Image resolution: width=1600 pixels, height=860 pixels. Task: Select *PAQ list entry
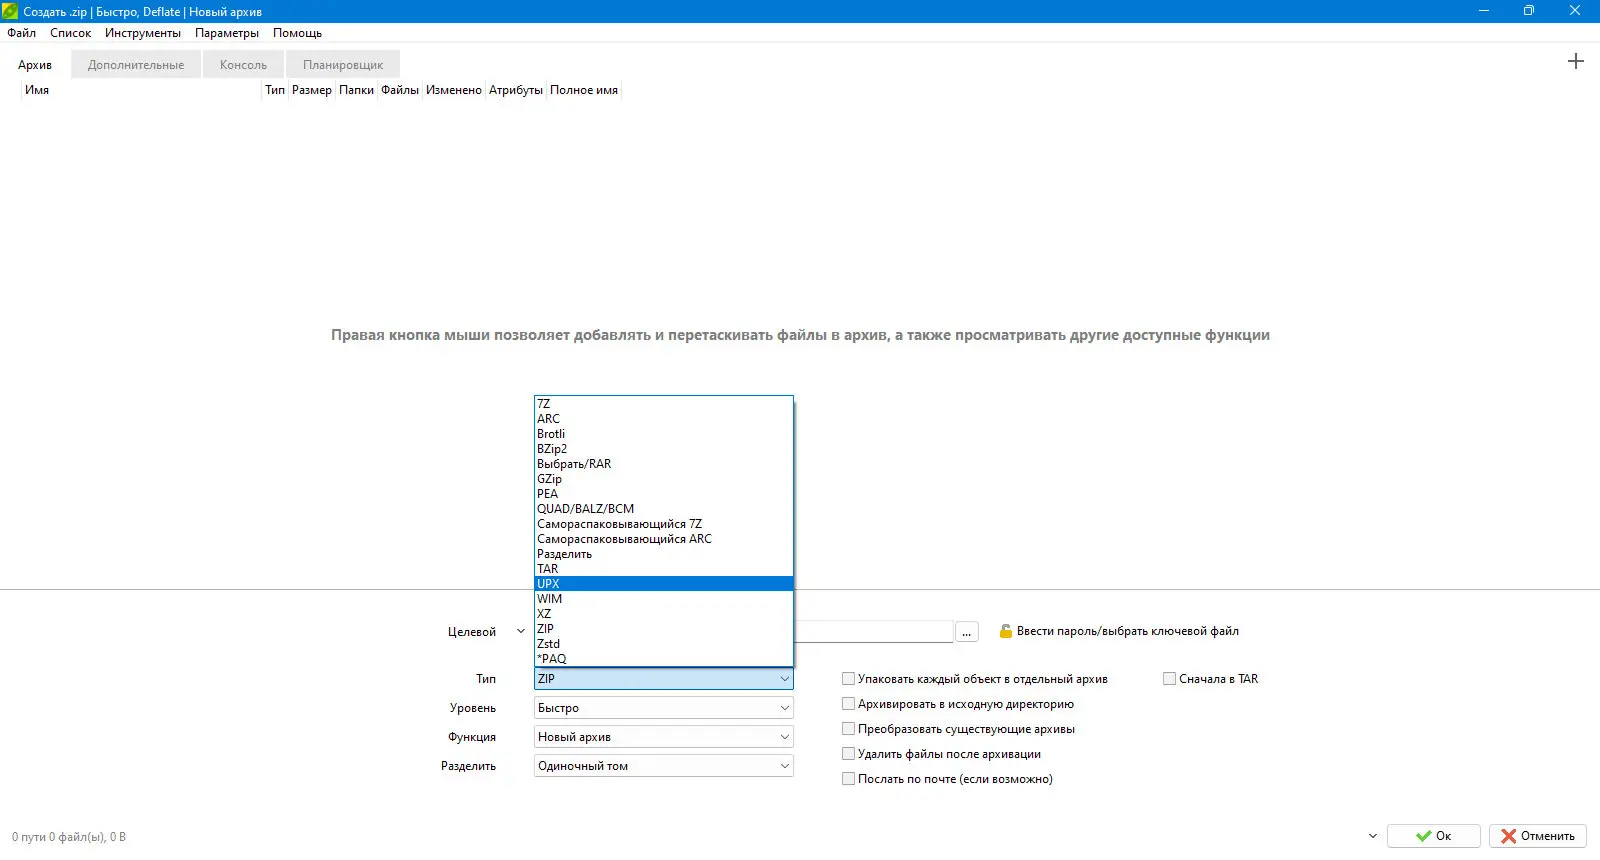(664, 659)
